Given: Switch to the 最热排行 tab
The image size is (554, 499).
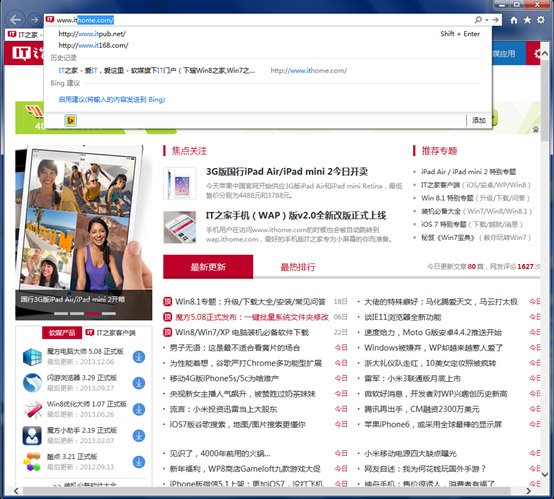Looking at the screenshot, I should (x=298, y=267).
